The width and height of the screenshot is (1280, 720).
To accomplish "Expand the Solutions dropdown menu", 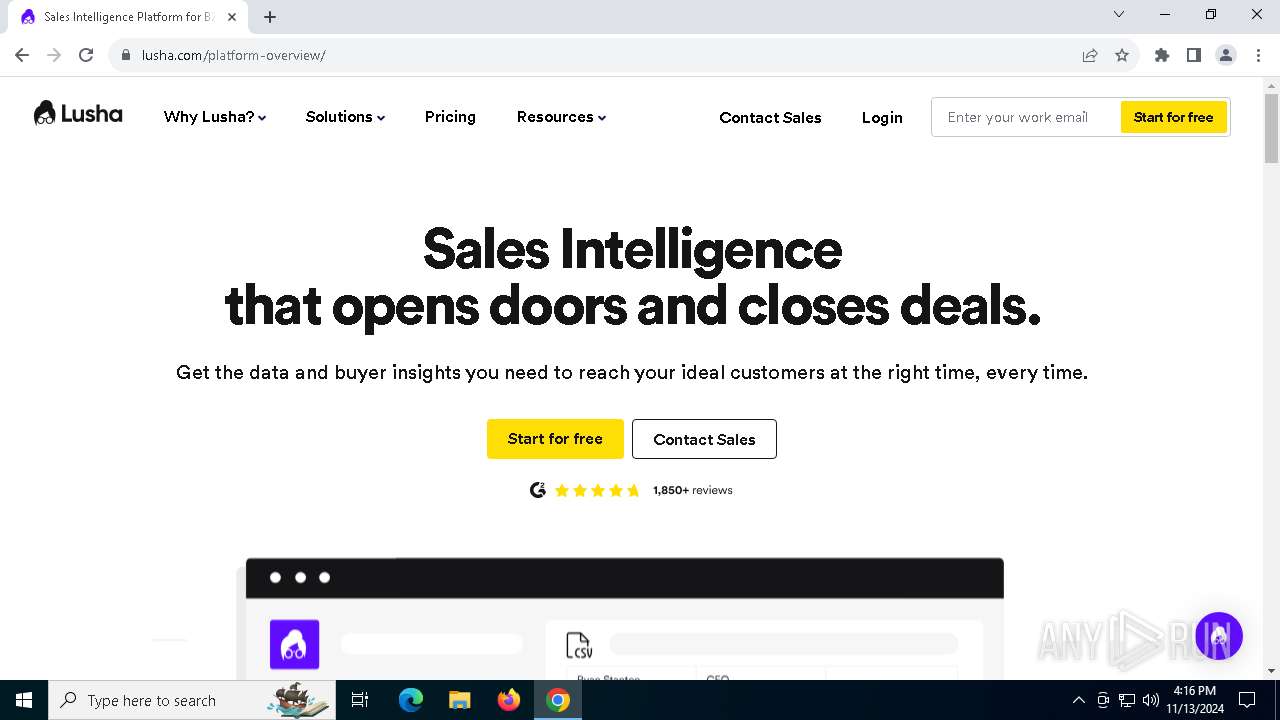I will [x=345, y=117].
